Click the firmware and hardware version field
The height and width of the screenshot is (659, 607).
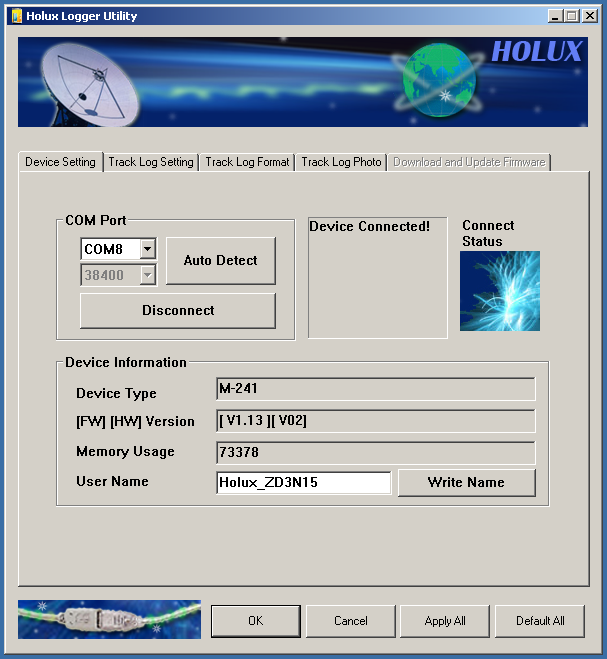376,421
